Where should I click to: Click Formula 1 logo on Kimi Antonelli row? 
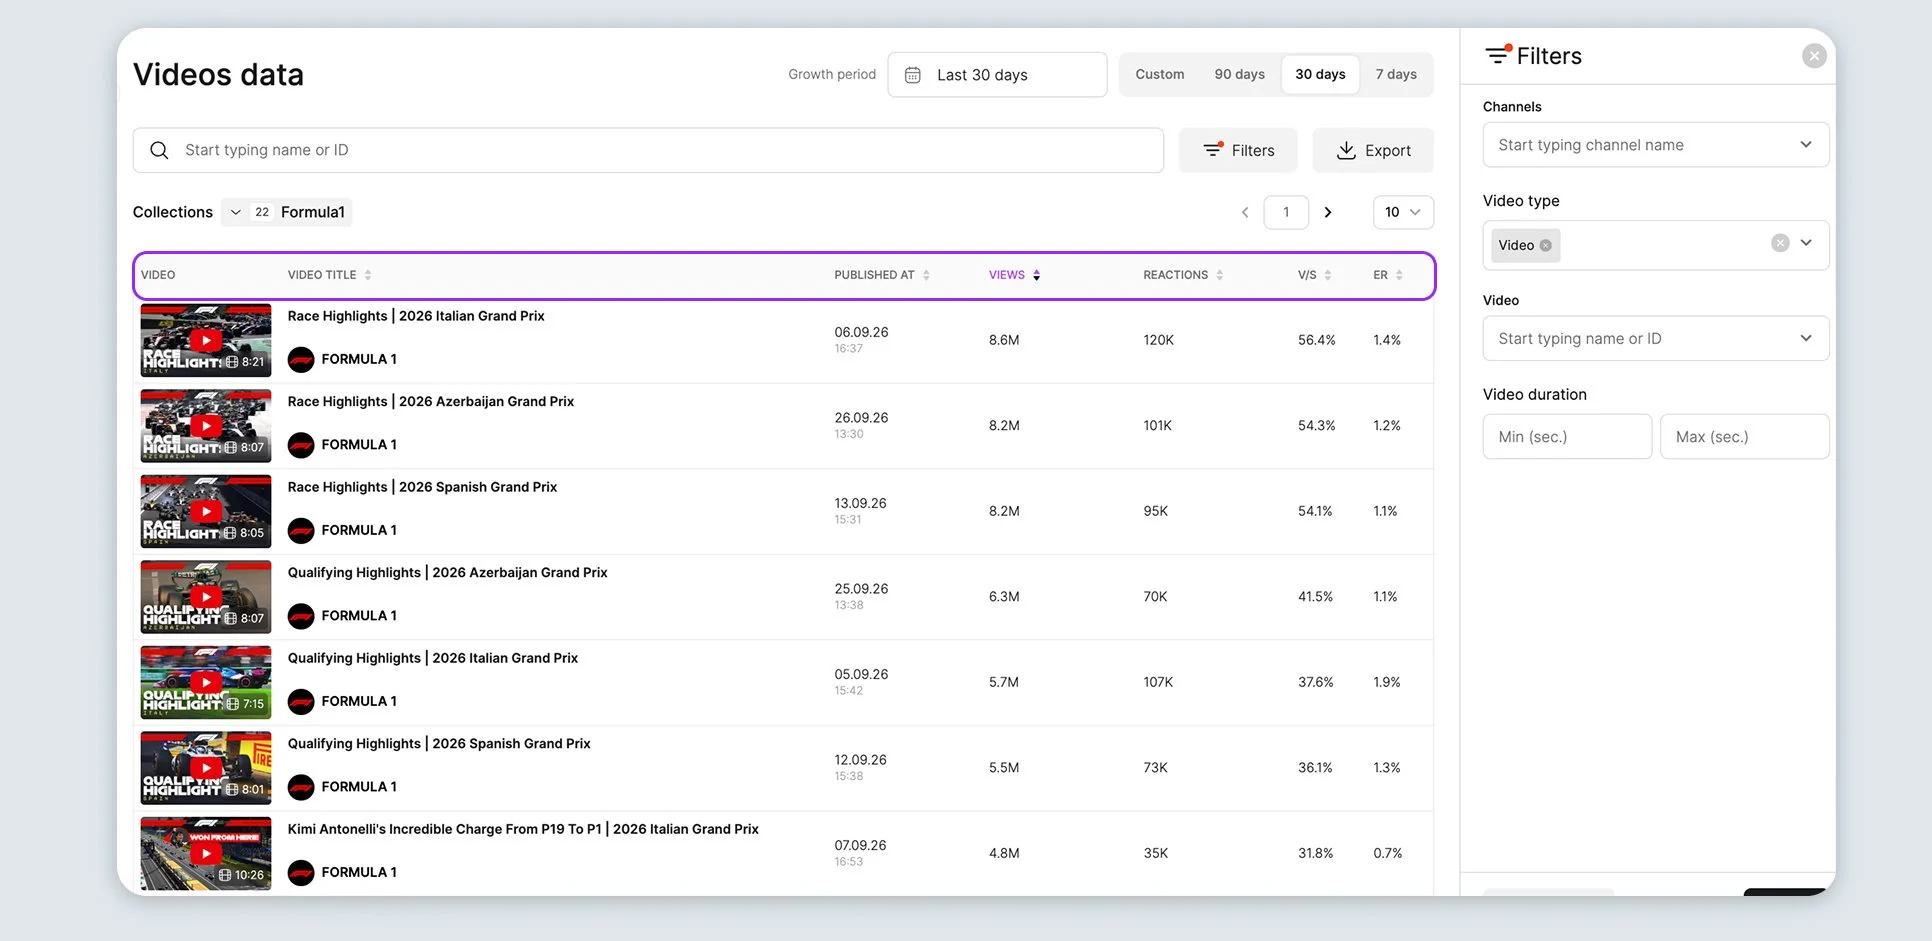(x=301, y=873)
